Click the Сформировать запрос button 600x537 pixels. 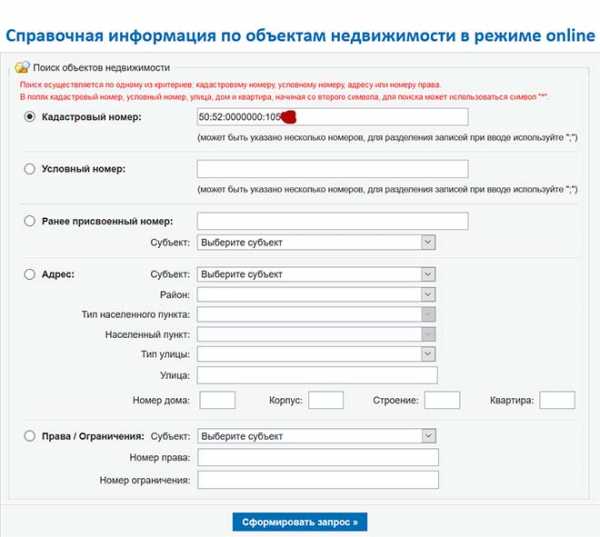(300, 521)
